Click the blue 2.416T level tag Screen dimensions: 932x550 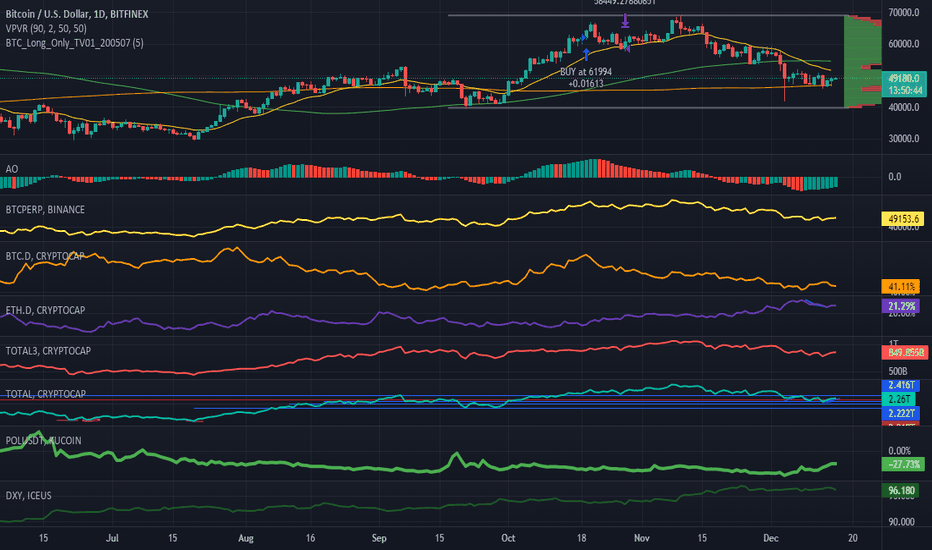(x=901, y=385)
